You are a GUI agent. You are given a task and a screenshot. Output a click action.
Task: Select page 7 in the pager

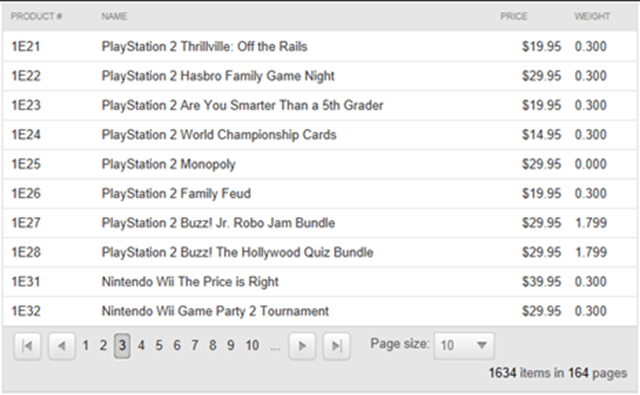pyautogui.click(x=195, y=346)
